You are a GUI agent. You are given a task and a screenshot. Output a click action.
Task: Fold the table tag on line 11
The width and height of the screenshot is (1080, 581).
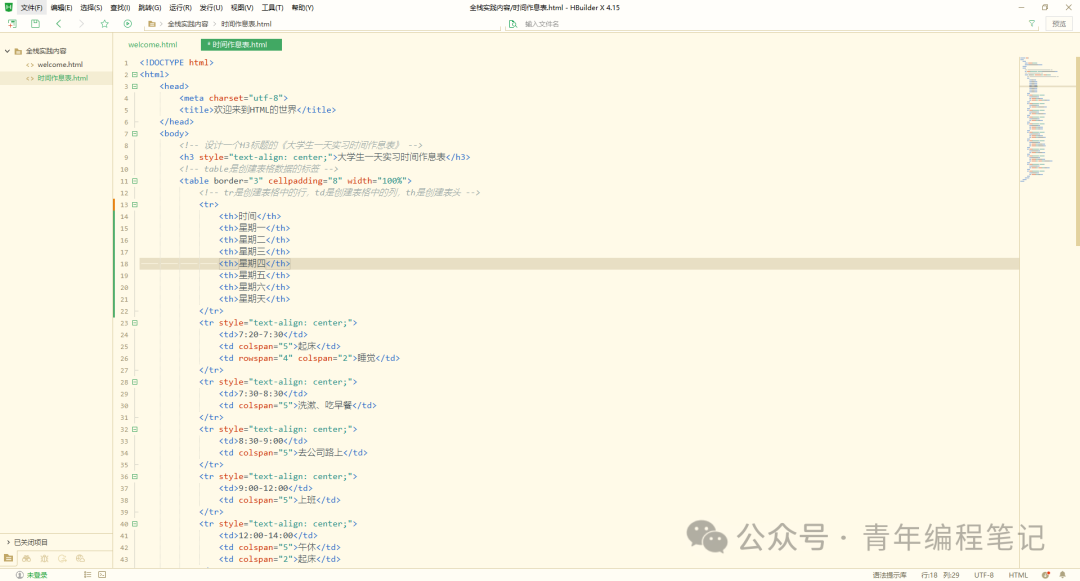pos(135,181)
